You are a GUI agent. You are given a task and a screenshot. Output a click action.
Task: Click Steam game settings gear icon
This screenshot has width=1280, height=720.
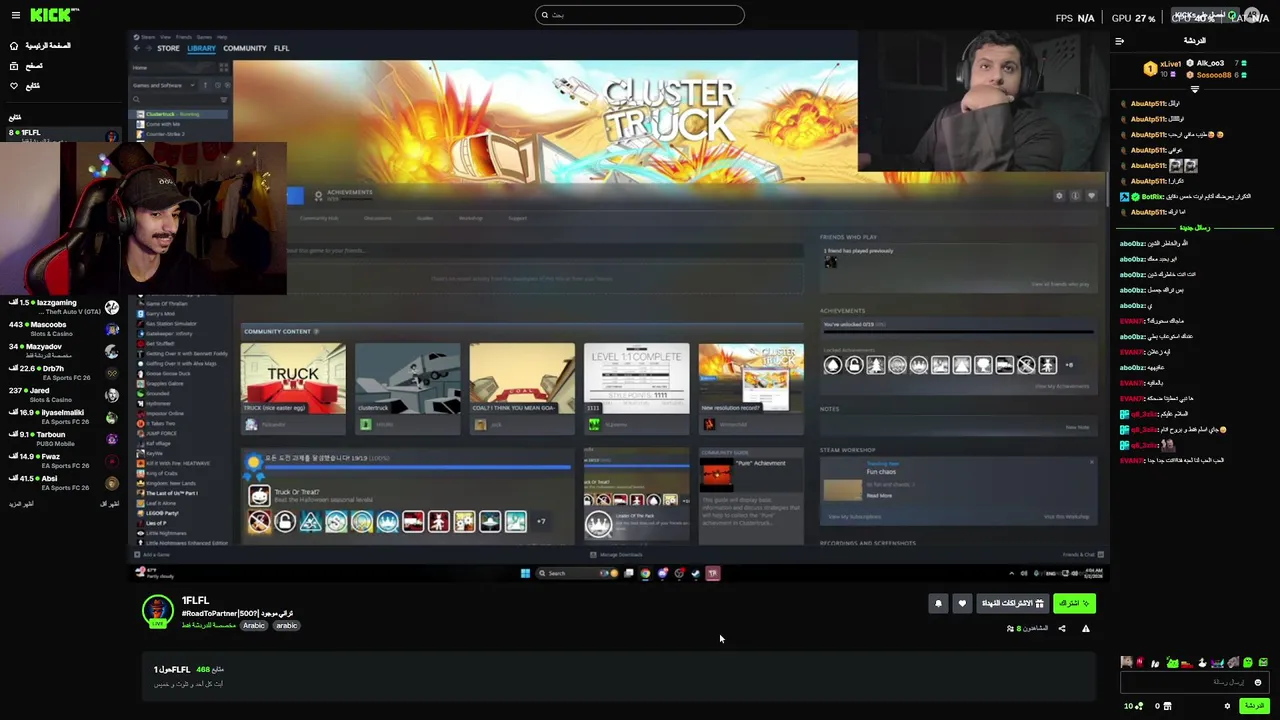[x=1059, y=196]
